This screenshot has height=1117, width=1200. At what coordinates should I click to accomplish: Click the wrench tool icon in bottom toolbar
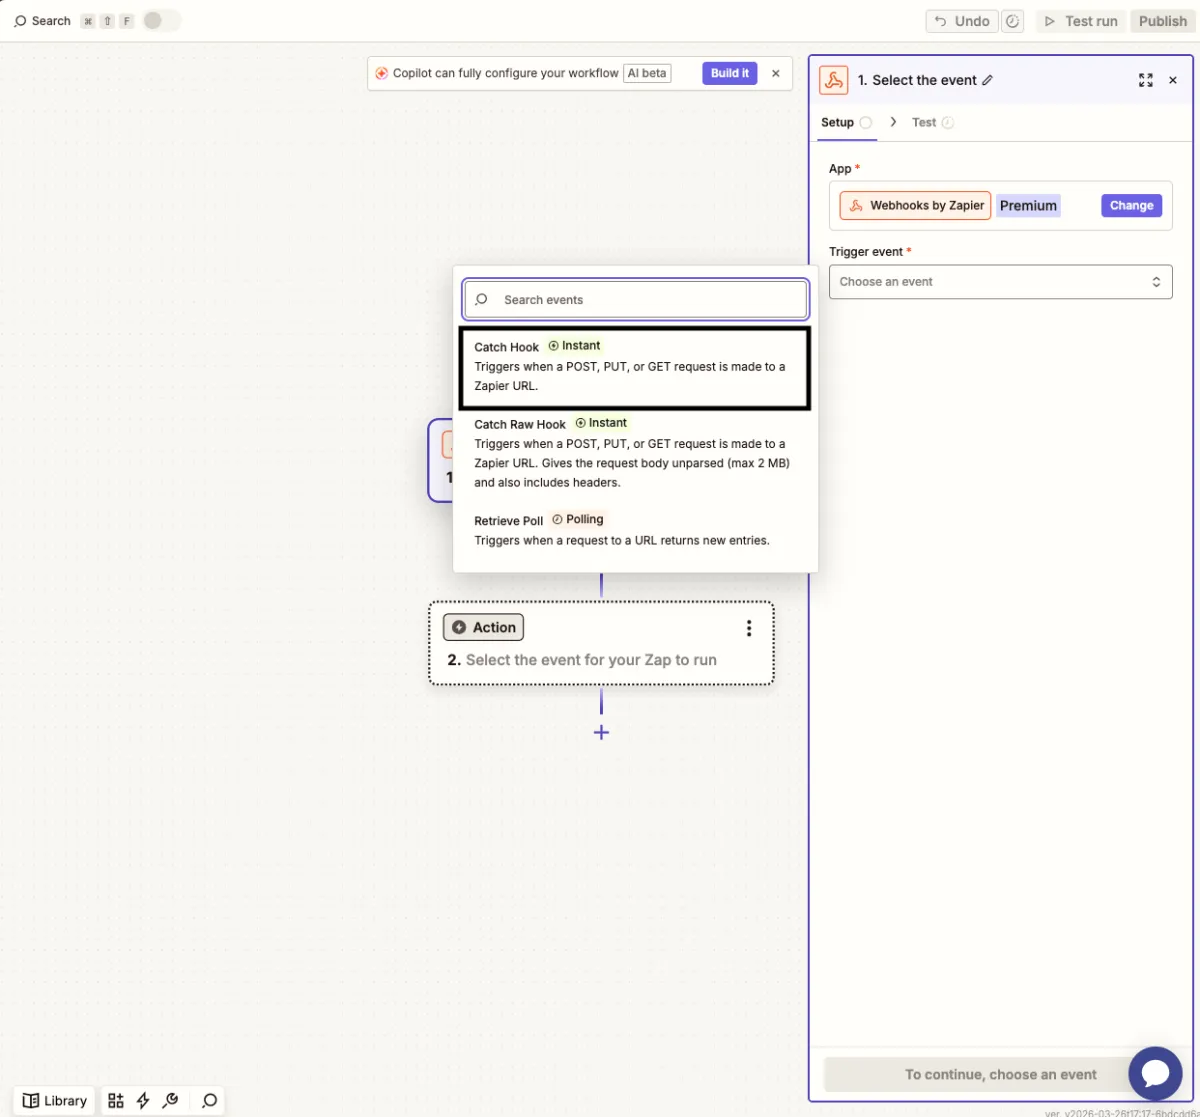point(170,1100)
